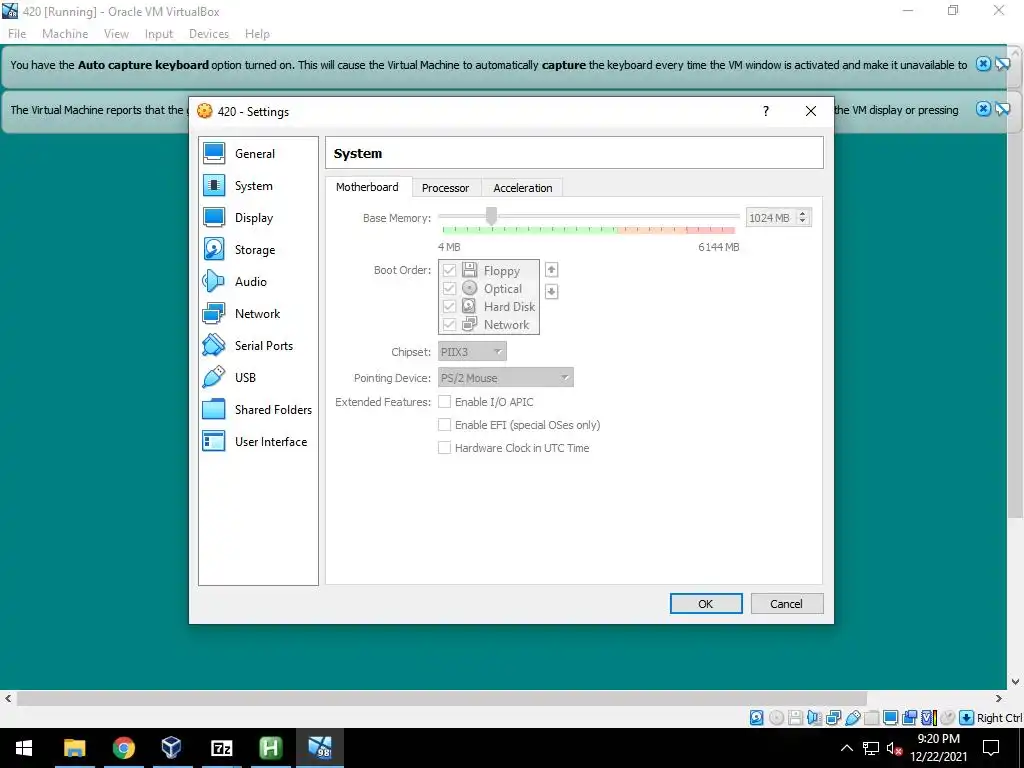Open Audio settings via its speaker icon

[x=214, y=281]
